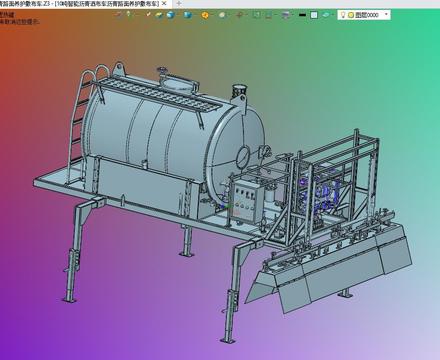
Task: Click the red-orange first toolbar icon
Action: (x=118, y=15)
